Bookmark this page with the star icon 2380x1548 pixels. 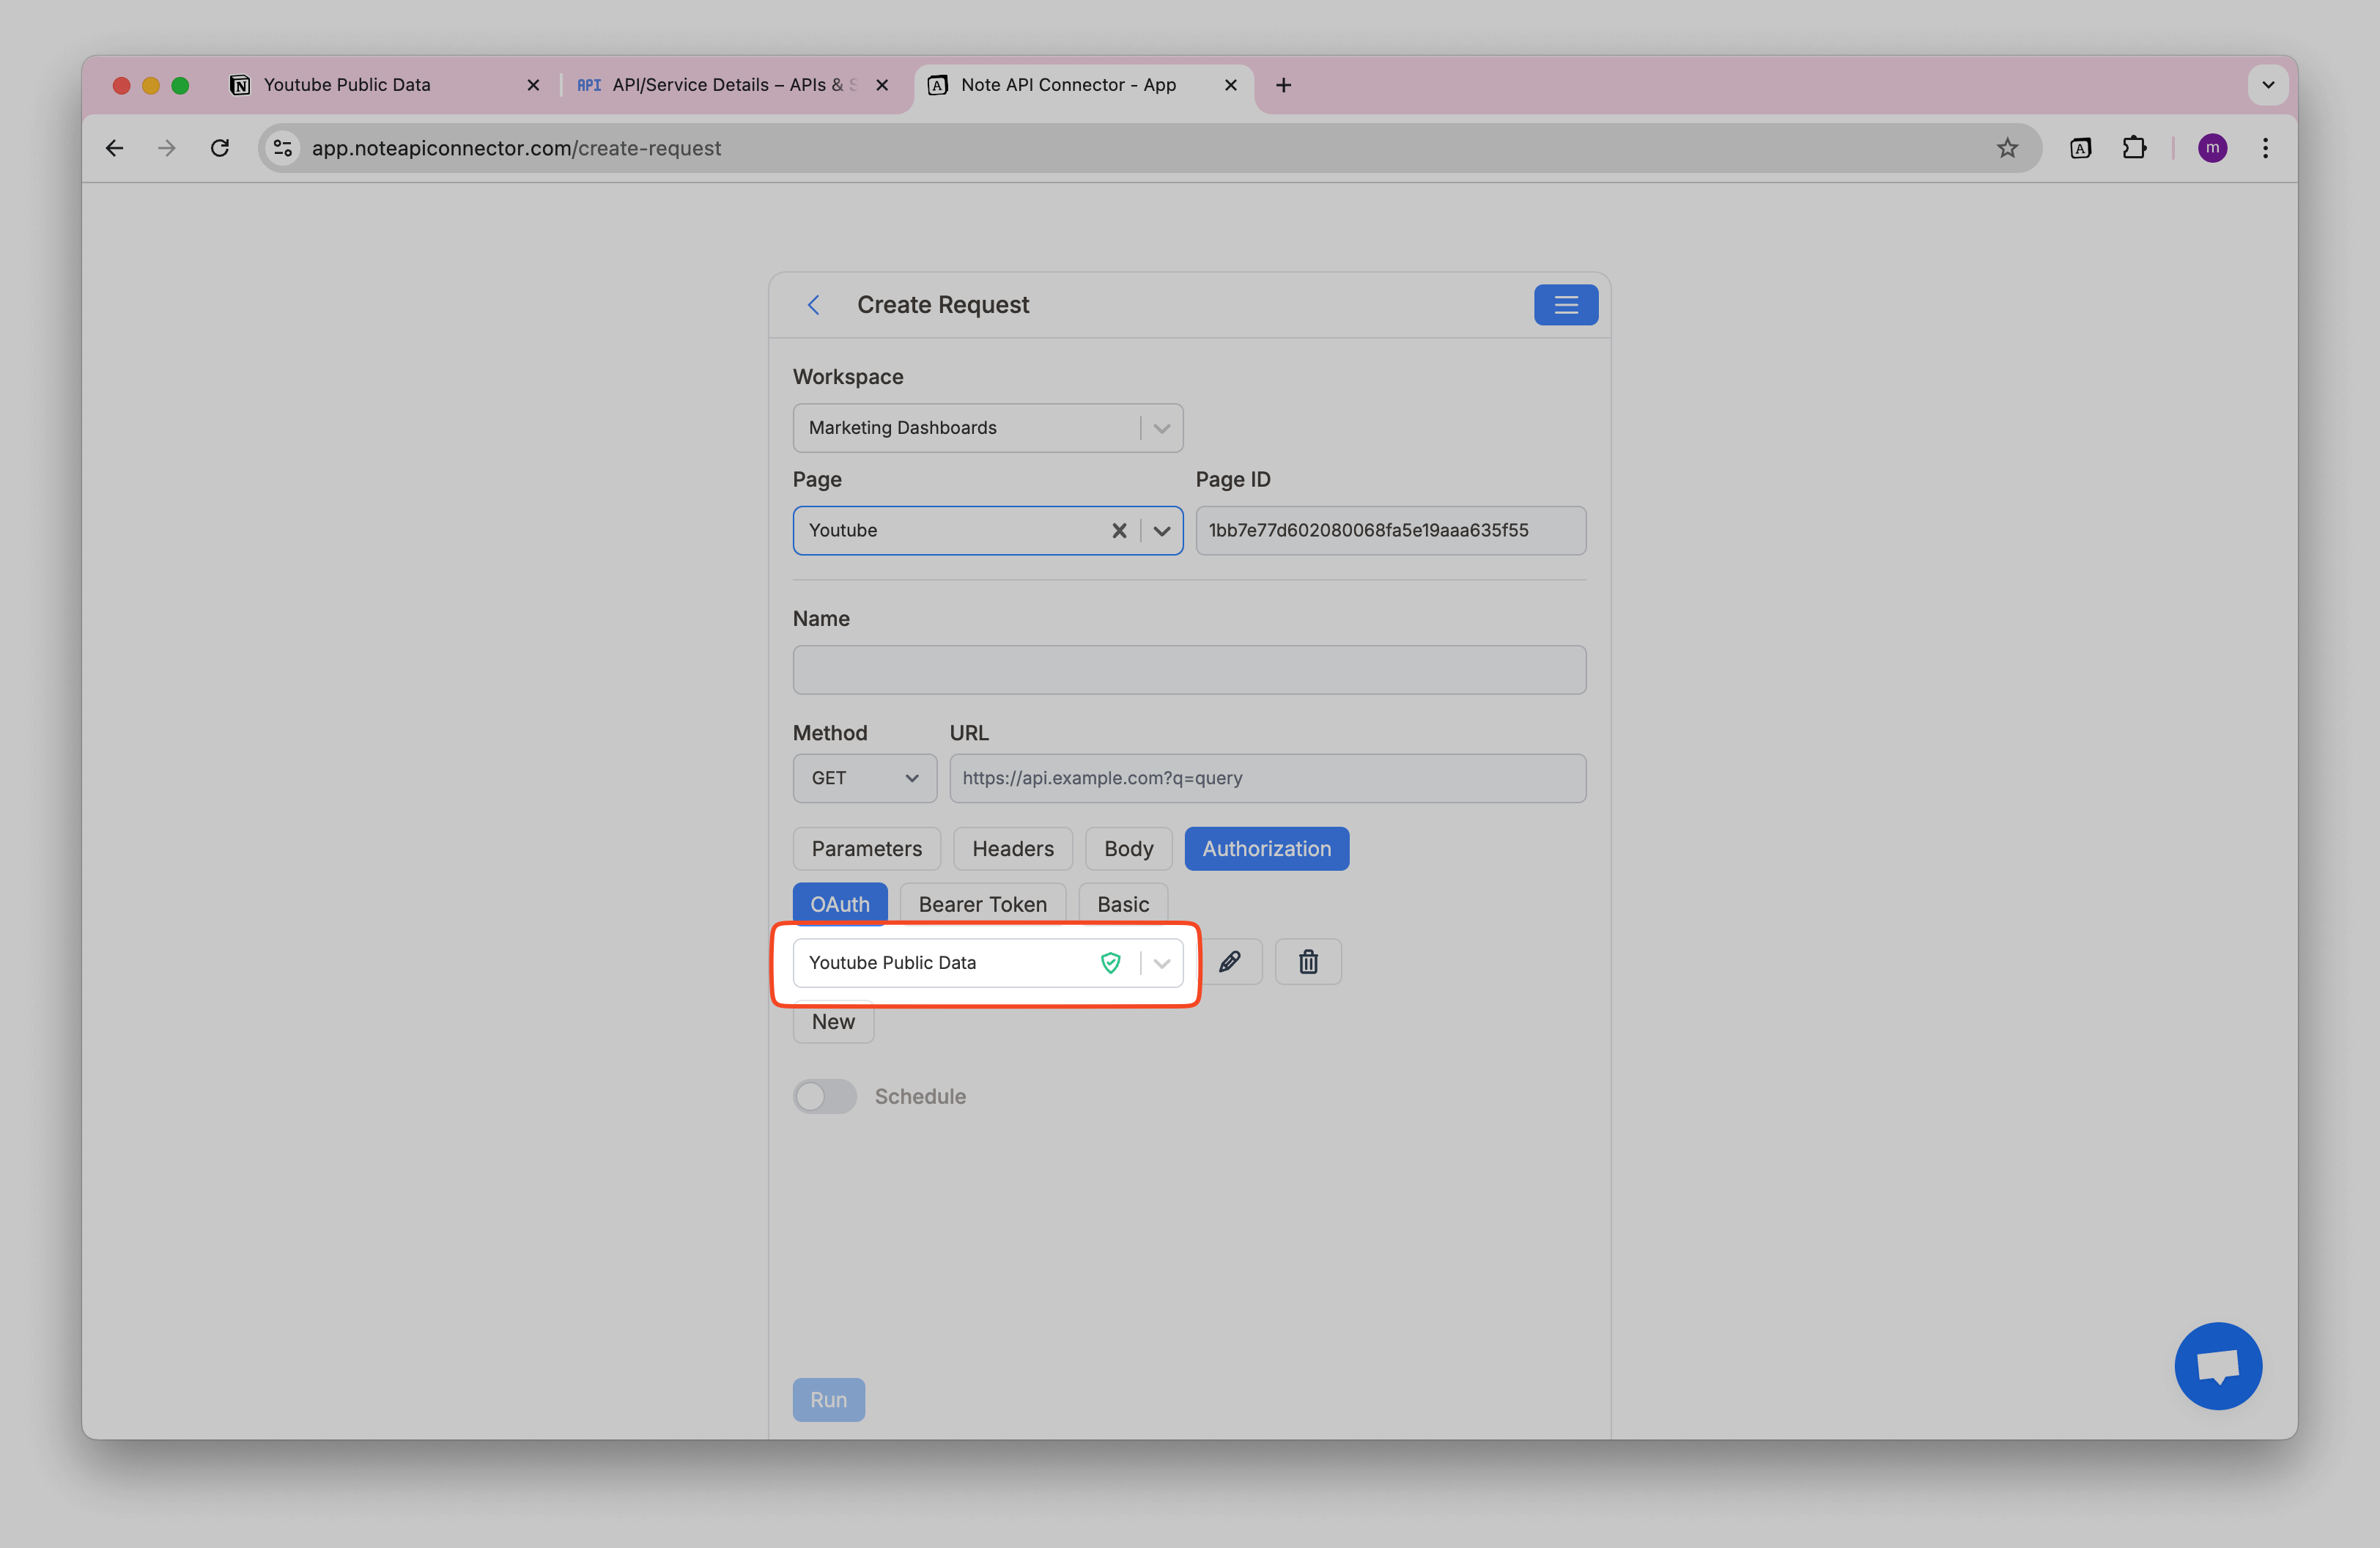tap(2007, 148)
